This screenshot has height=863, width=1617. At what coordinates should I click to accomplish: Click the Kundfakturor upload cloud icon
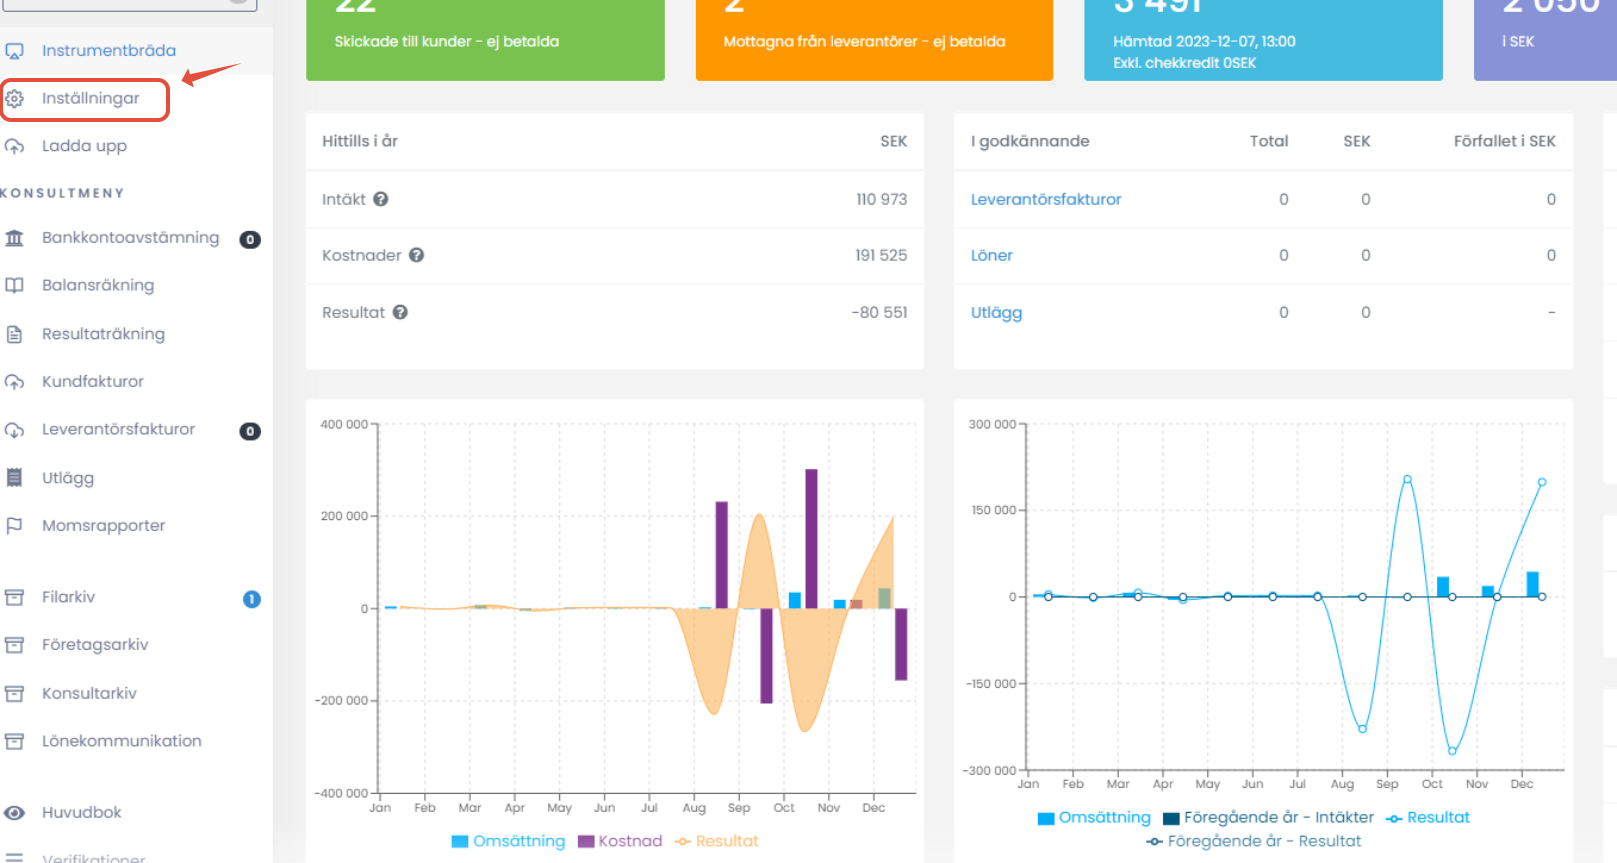[x=14, y=382]
